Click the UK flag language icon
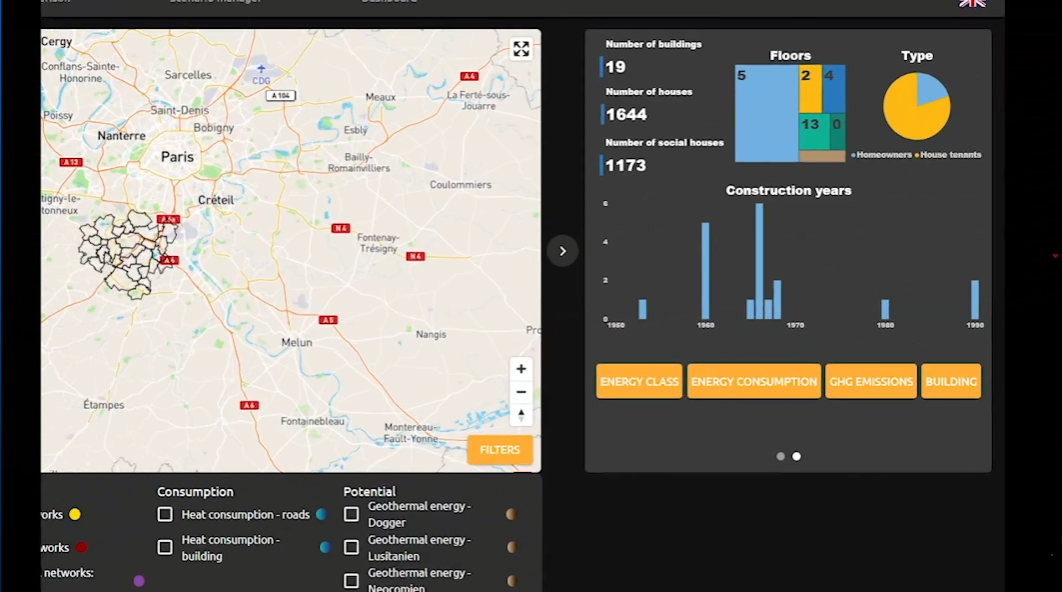Screen dimensions: 1062x592 [x=971, y=3]
